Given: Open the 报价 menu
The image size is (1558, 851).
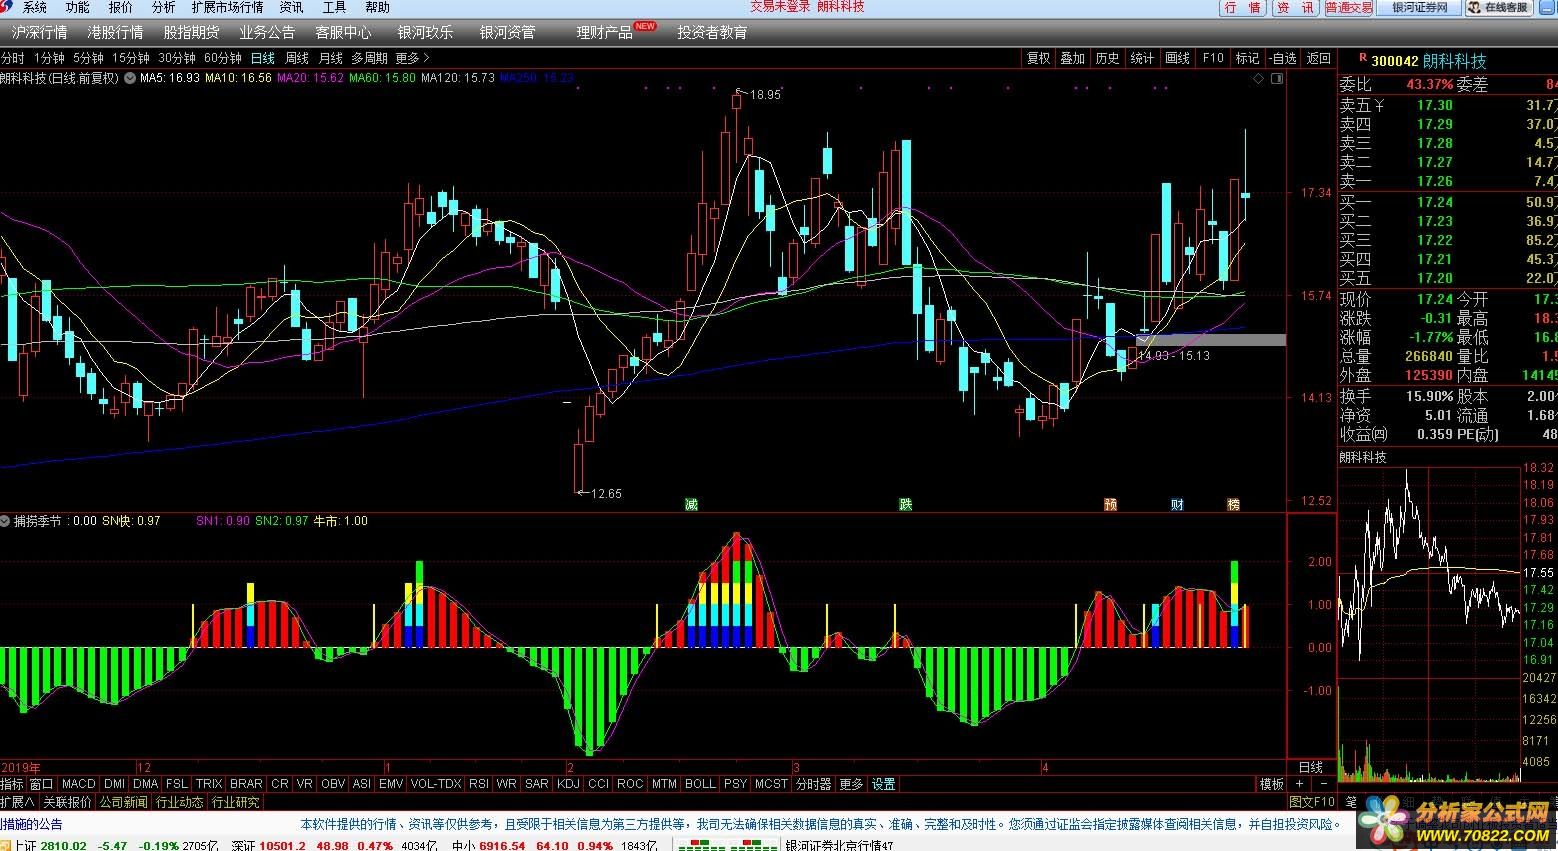Looking at the screenshot, I should point(121,7).
